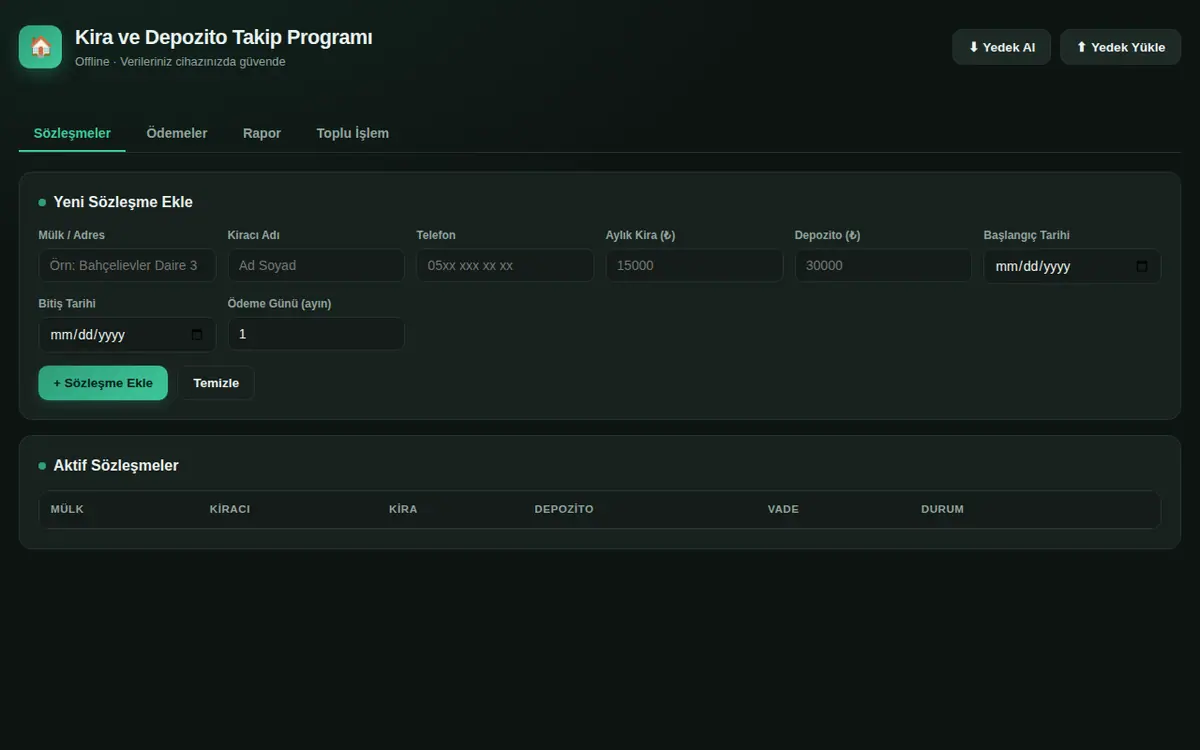
Task: Click the Aktif Sözleşmeler heading
Action: point(116,465)
